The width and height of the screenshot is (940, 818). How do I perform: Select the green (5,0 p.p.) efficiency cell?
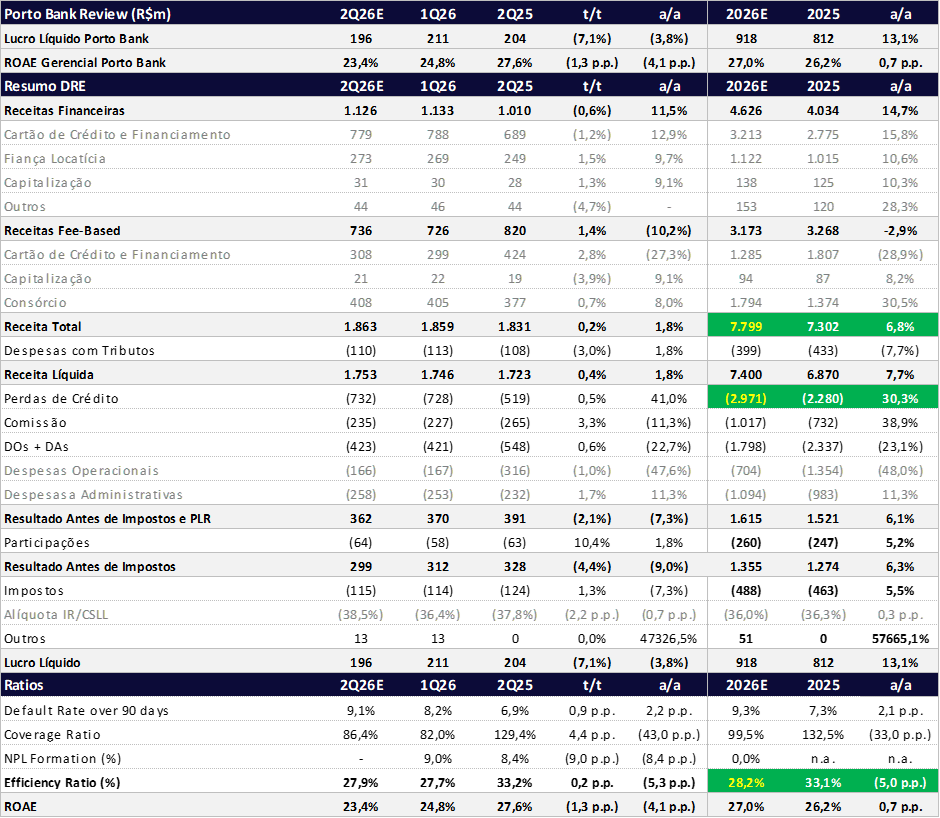click(900, 782)
